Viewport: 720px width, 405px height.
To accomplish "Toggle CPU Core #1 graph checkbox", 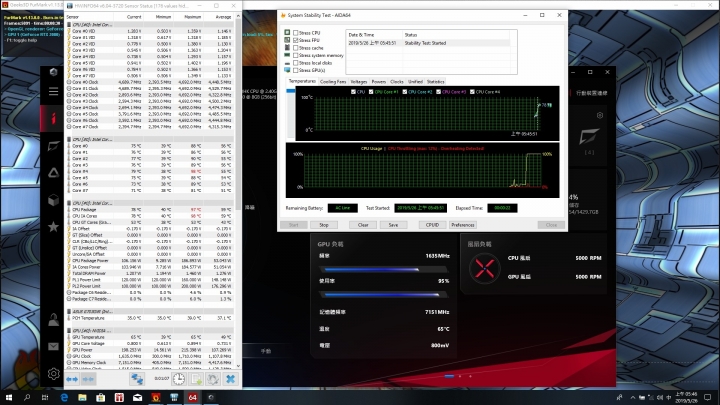I will click(x=371, y=92).
